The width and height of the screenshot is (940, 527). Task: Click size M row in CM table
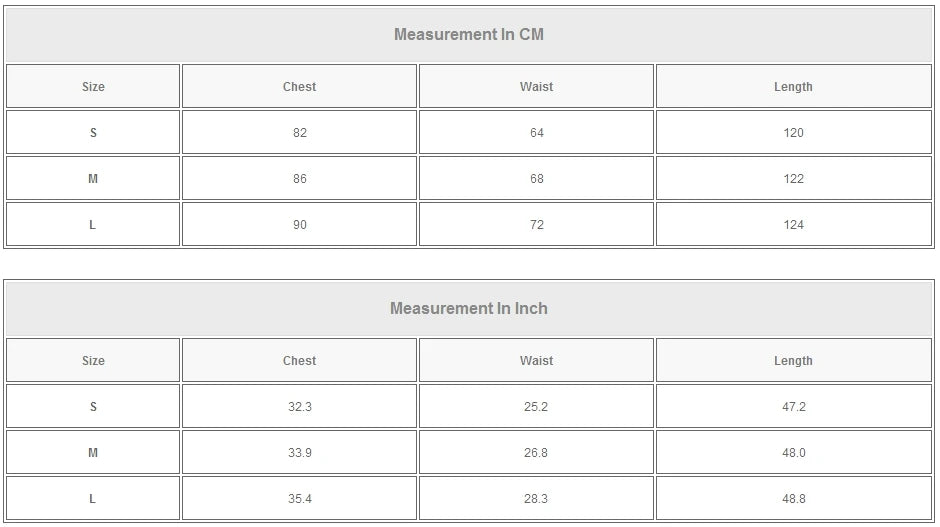tap(93, 179)
